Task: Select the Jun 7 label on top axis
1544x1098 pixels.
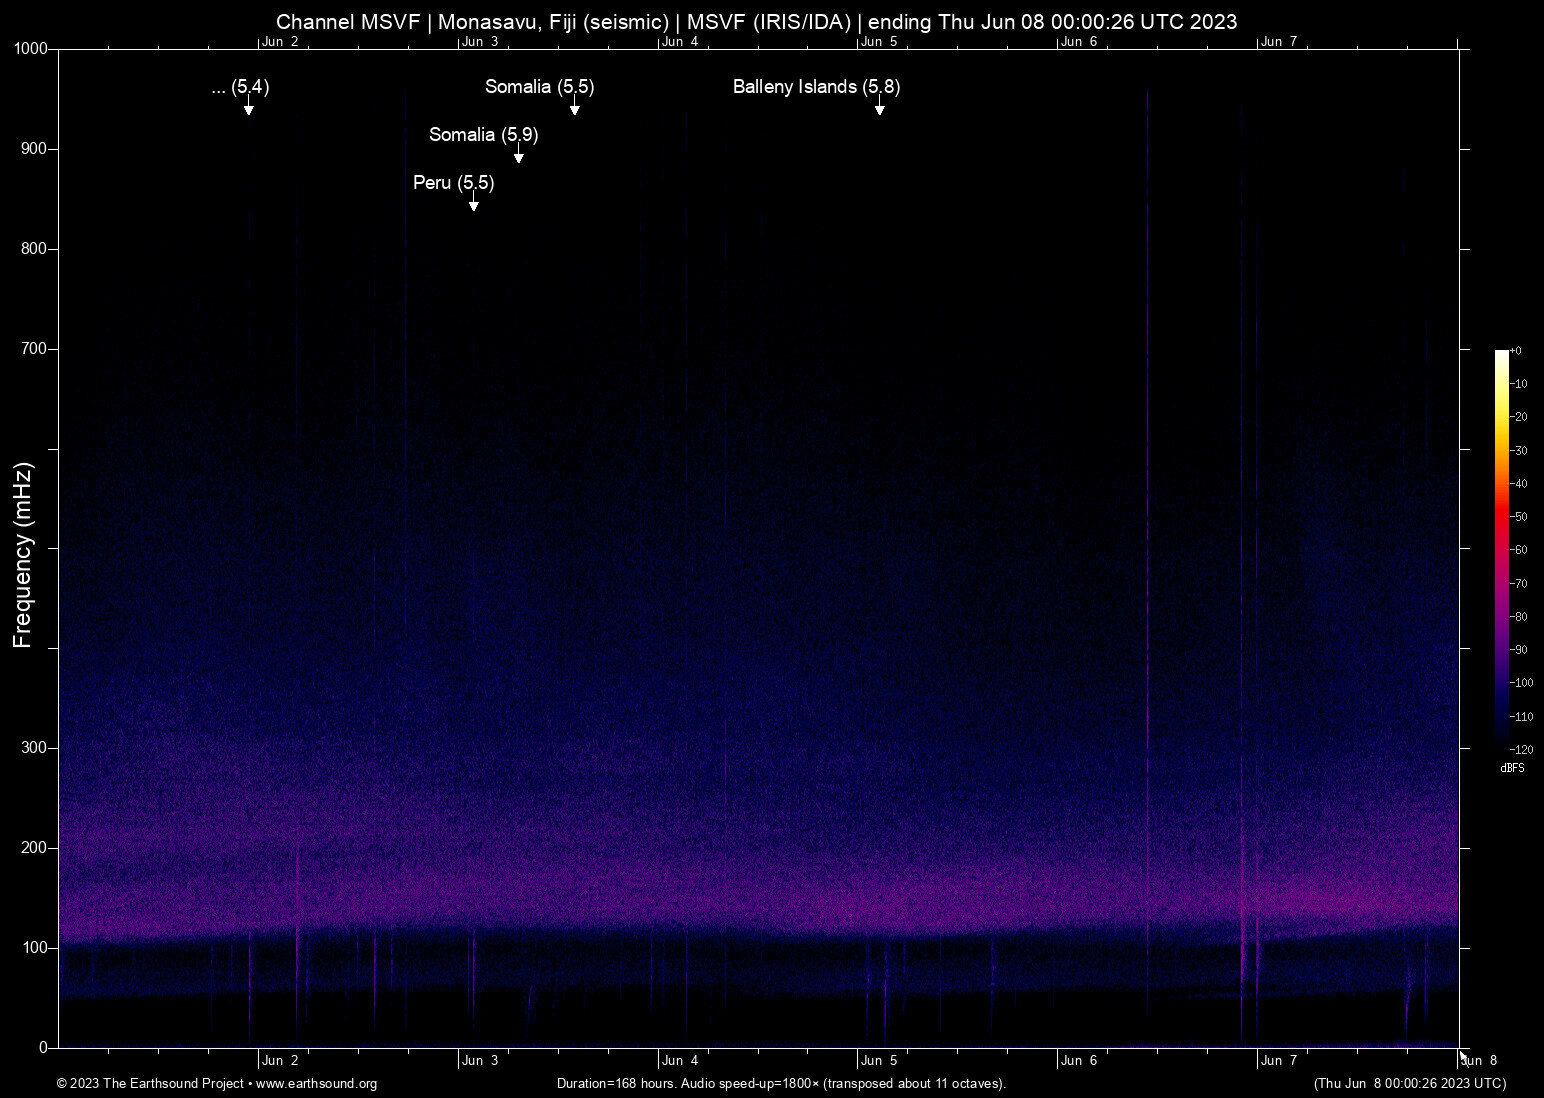Action: [x=1277, y=42]
